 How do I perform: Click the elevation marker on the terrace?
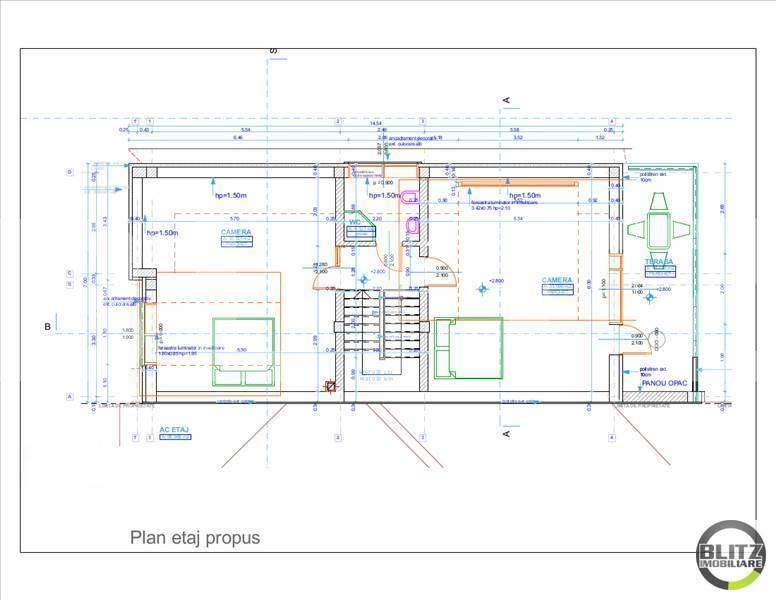tap(651, 296)
